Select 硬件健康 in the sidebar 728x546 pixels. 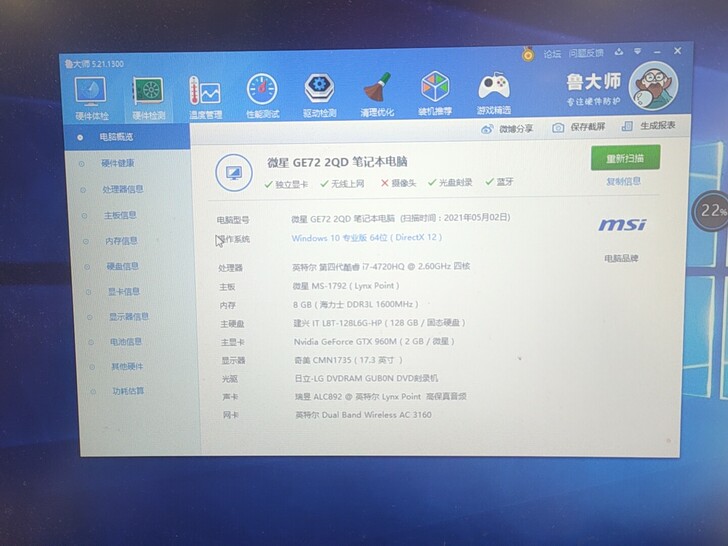pyautogui.click(x=118, y=163)
